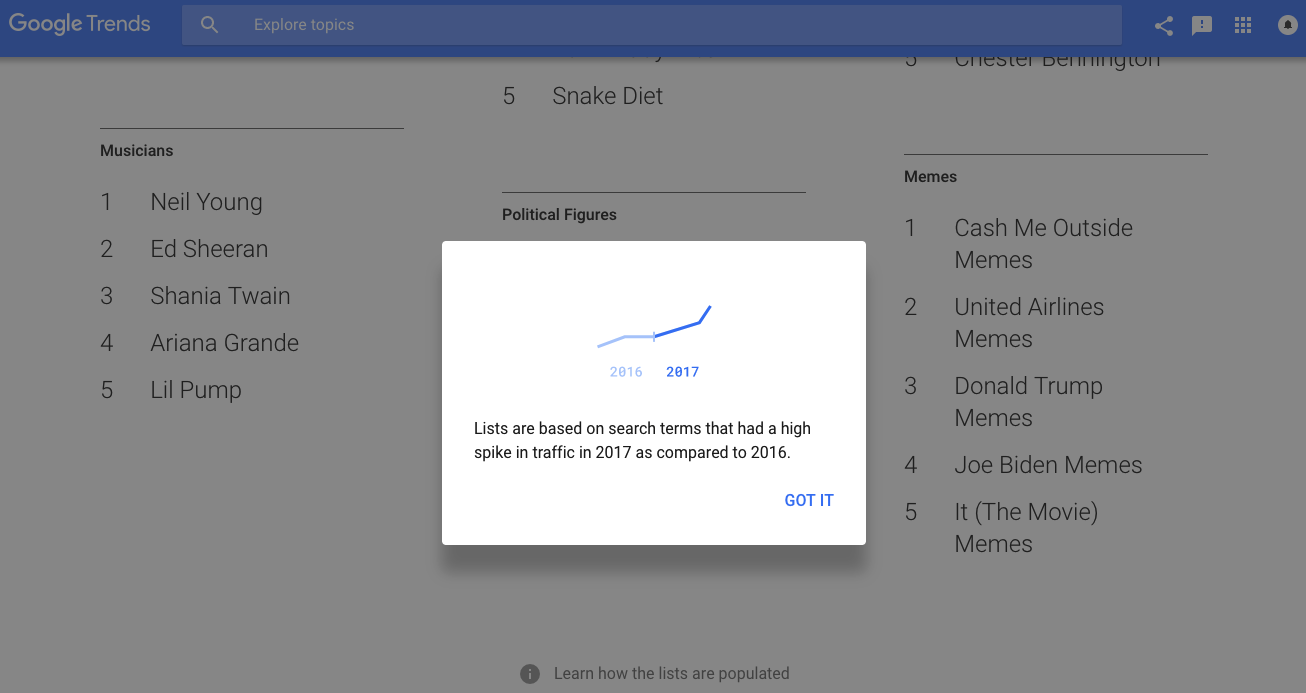This screenshot has width=1306, height=693.
Task: Click the Memes list heading
Action: [930, 177]
